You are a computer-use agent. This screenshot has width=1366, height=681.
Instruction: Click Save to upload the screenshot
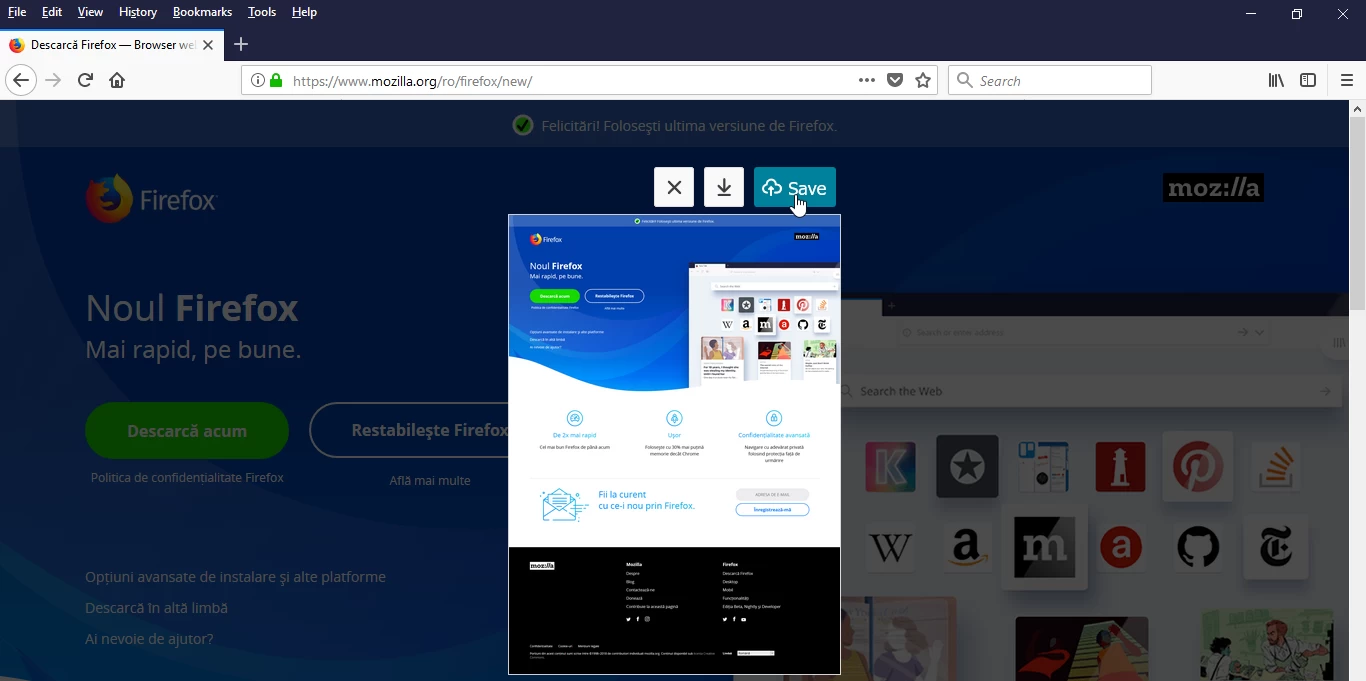tap(795, 187)
